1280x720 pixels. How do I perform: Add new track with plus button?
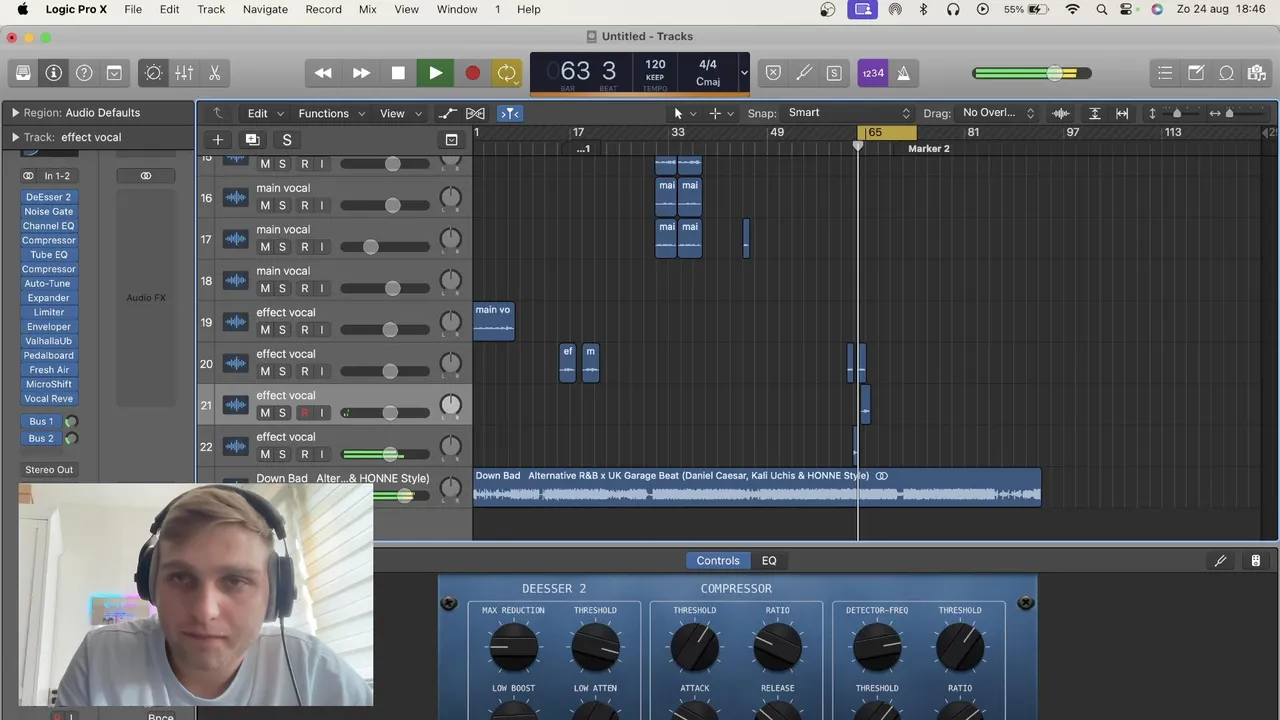[x=217, y=140]
